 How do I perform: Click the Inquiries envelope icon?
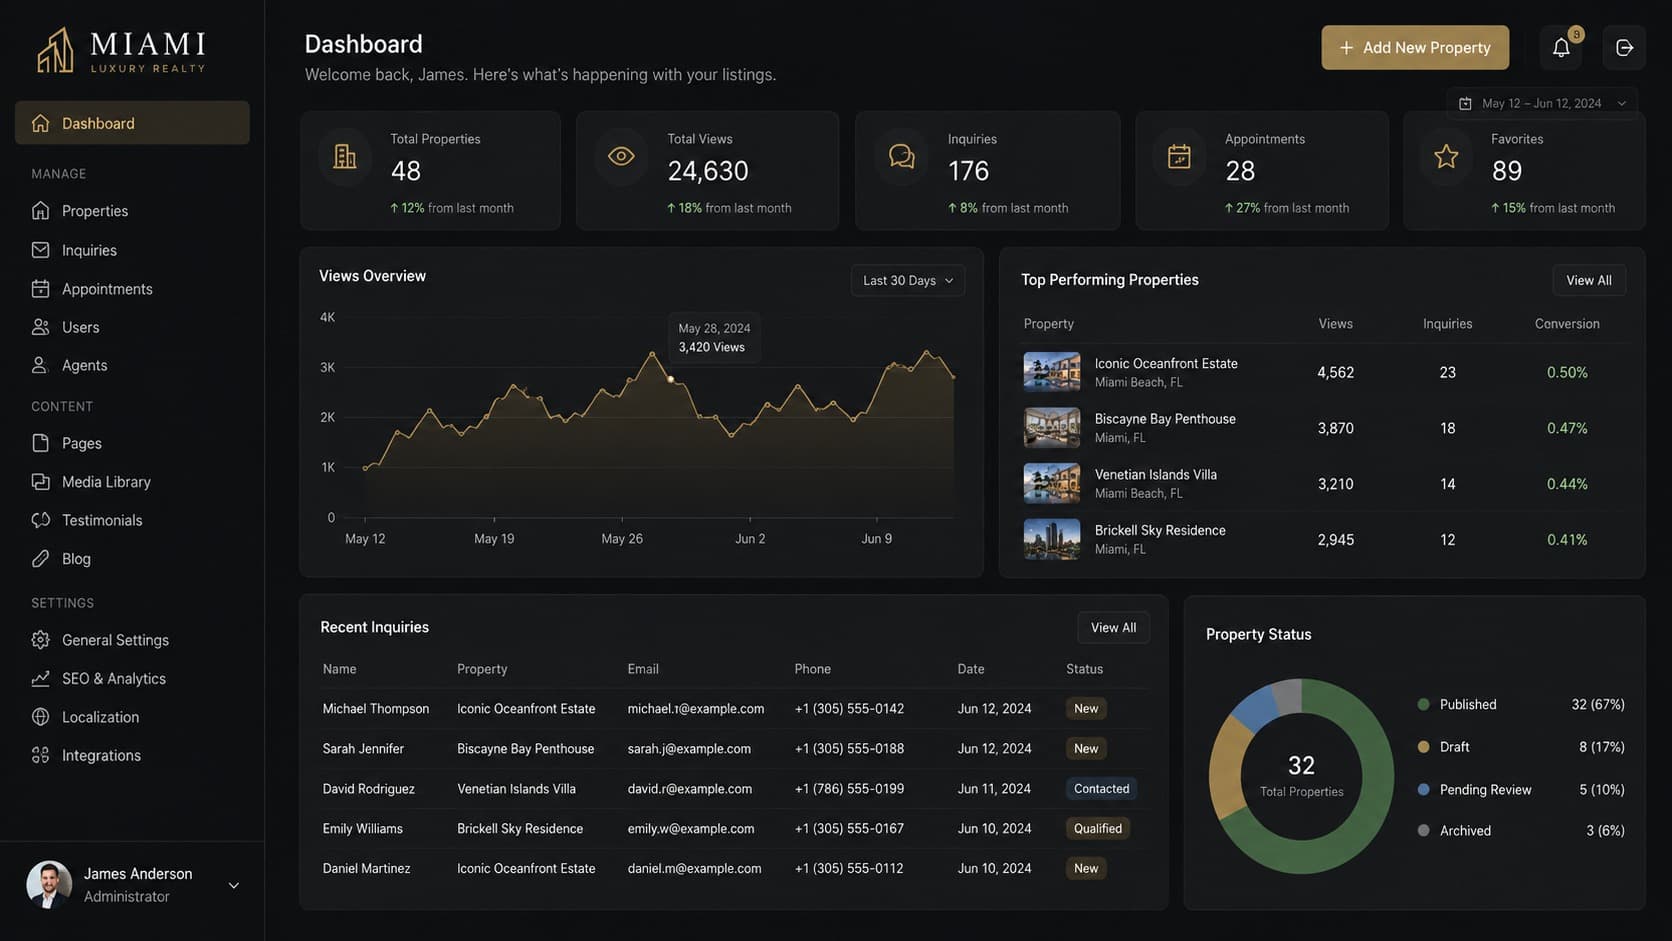coord(40,250)
